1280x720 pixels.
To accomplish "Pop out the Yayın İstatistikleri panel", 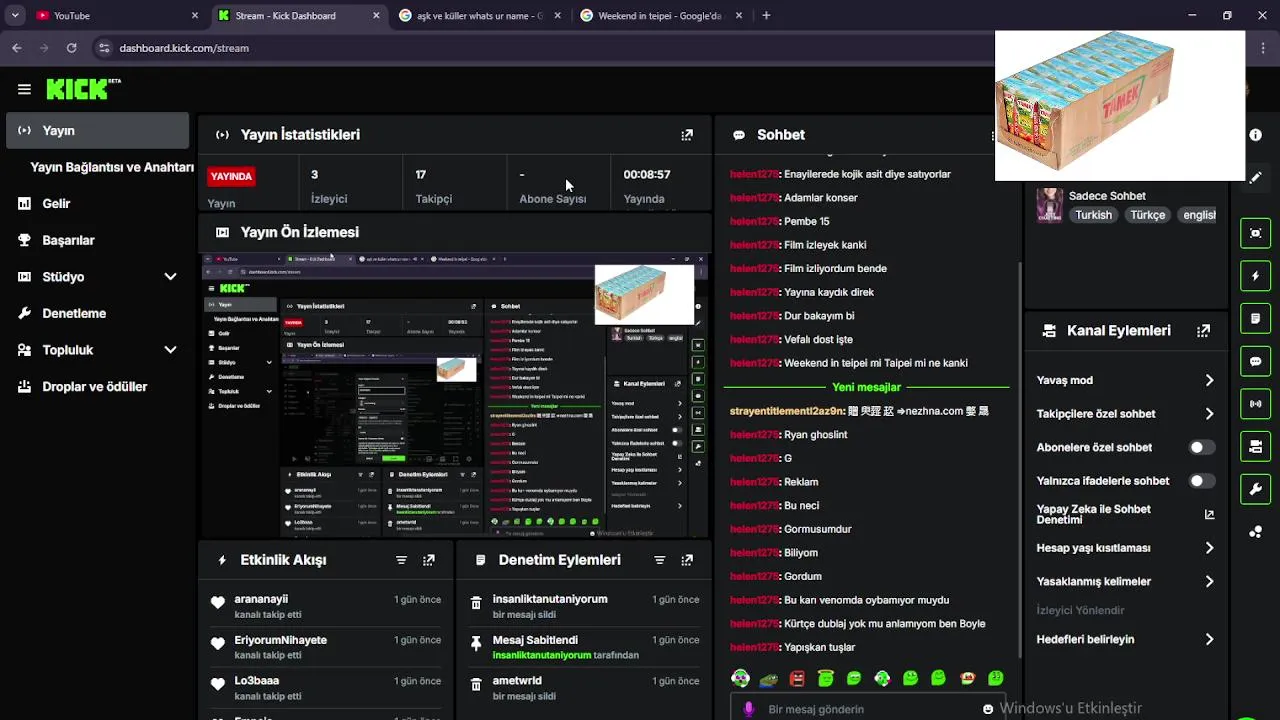I will tap(687, 135).
